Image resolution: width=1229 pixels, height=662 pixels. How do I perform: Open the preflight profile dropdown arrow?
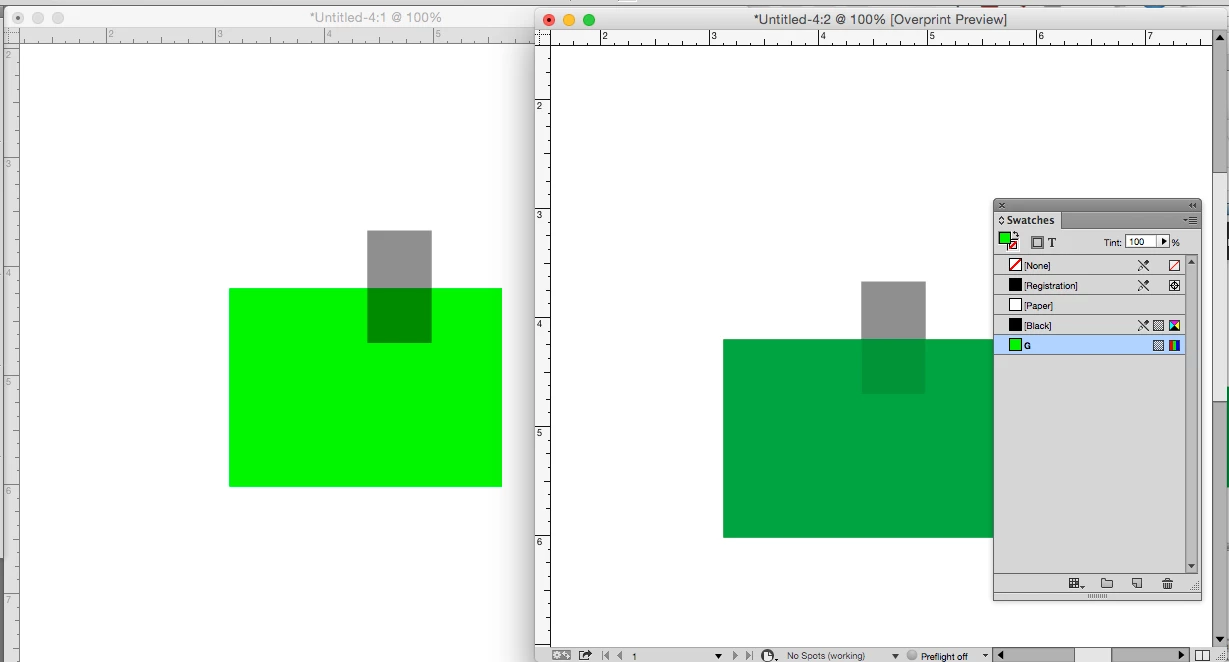click(895, 656)
